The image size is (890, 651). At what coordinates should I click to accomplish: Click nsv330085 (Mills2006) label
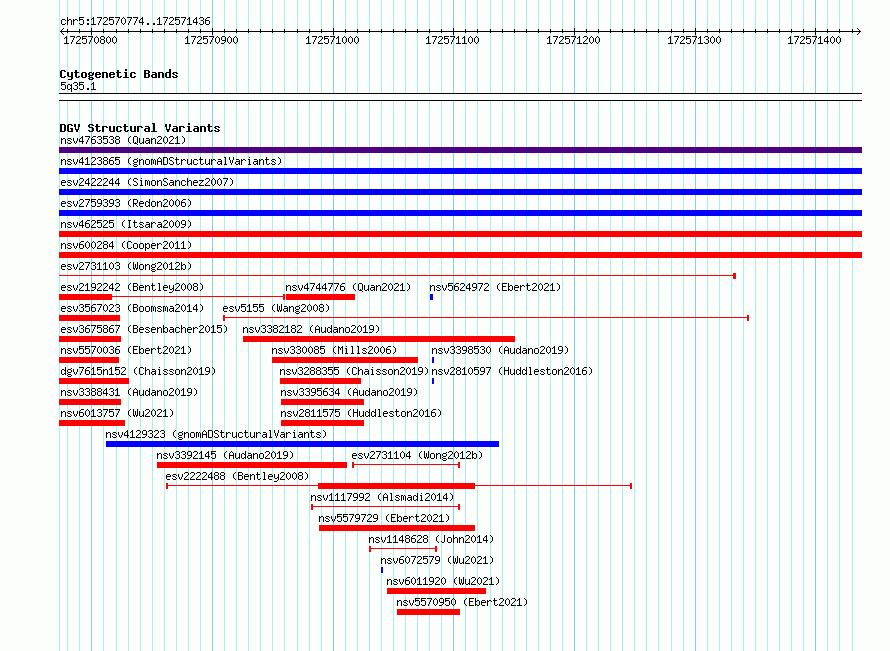pyautogui.click(x=334, y=350)
